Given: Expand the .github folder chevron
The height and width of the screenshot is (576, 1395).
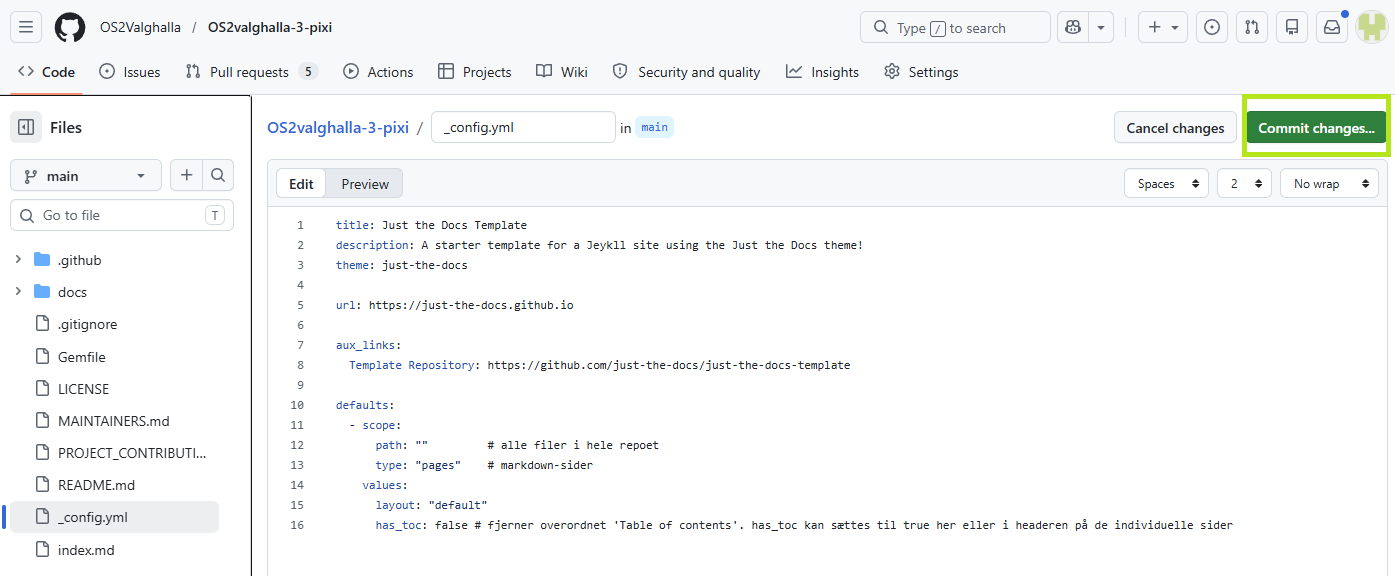Looking at the screenshot, I should (x=18, y=260).
